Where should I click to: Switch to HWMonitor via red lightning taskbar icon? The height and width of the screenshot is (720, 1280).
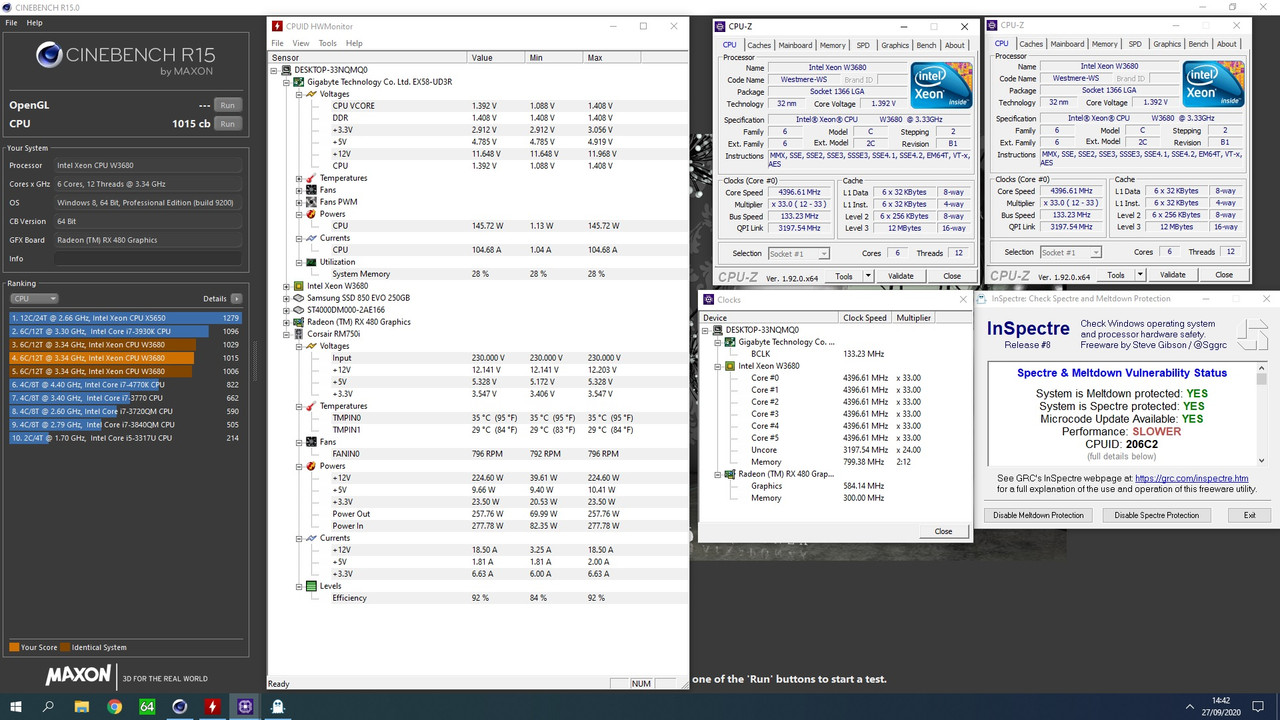click(212, 706)
